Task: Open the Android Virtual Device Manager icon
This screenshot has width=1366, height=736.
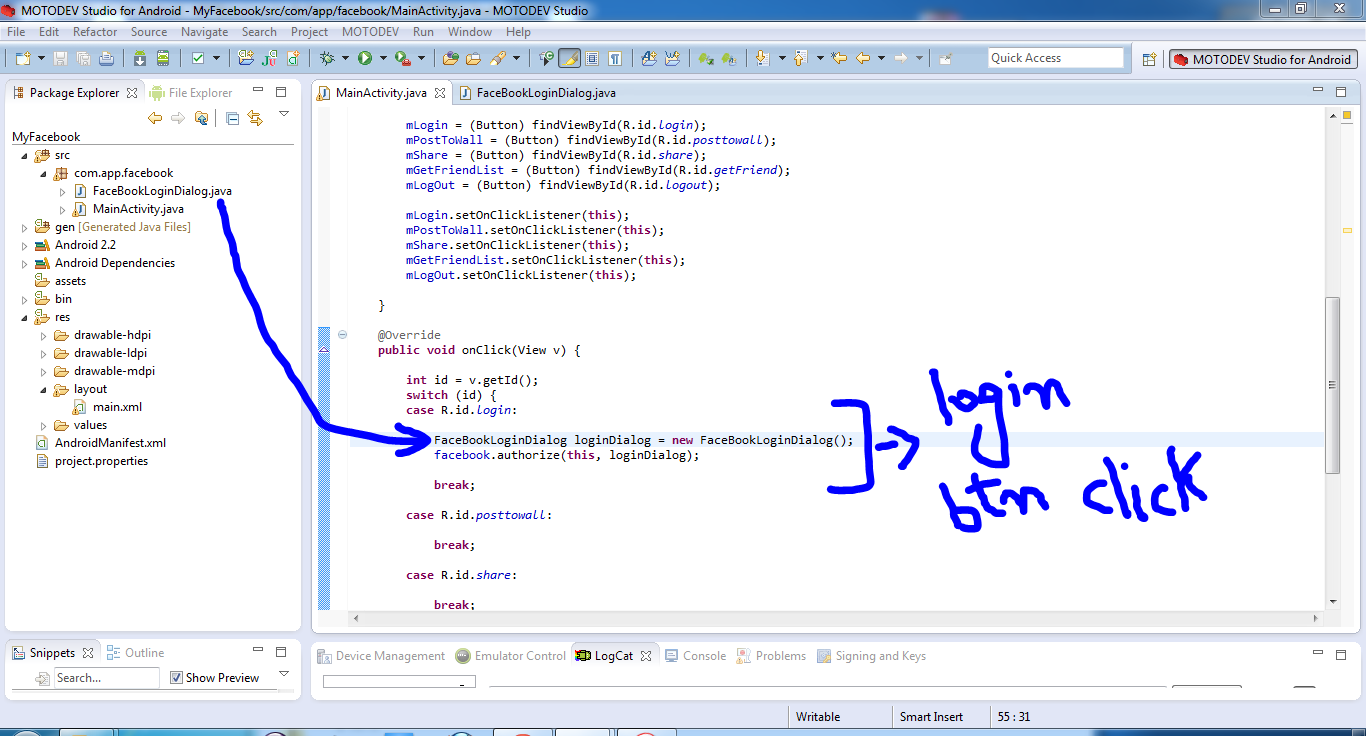Action: pyautogui.click(x=163, y=58)
